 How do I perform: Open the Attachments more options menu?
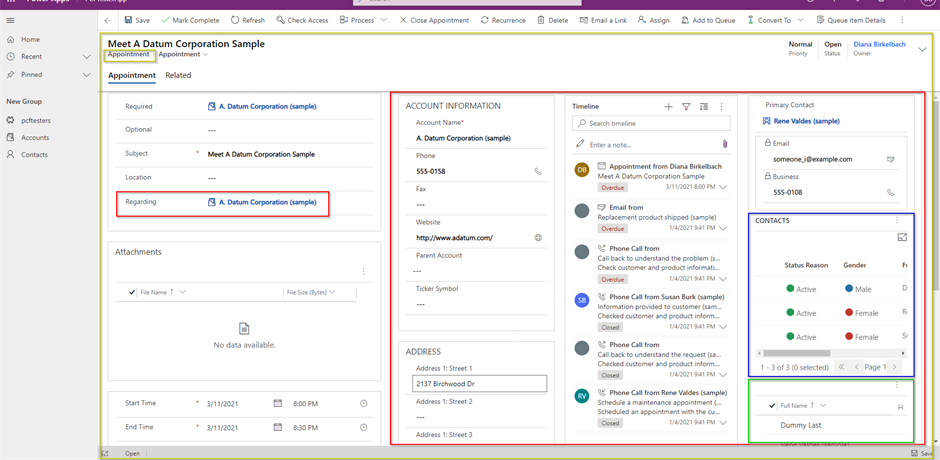(363, 272)
